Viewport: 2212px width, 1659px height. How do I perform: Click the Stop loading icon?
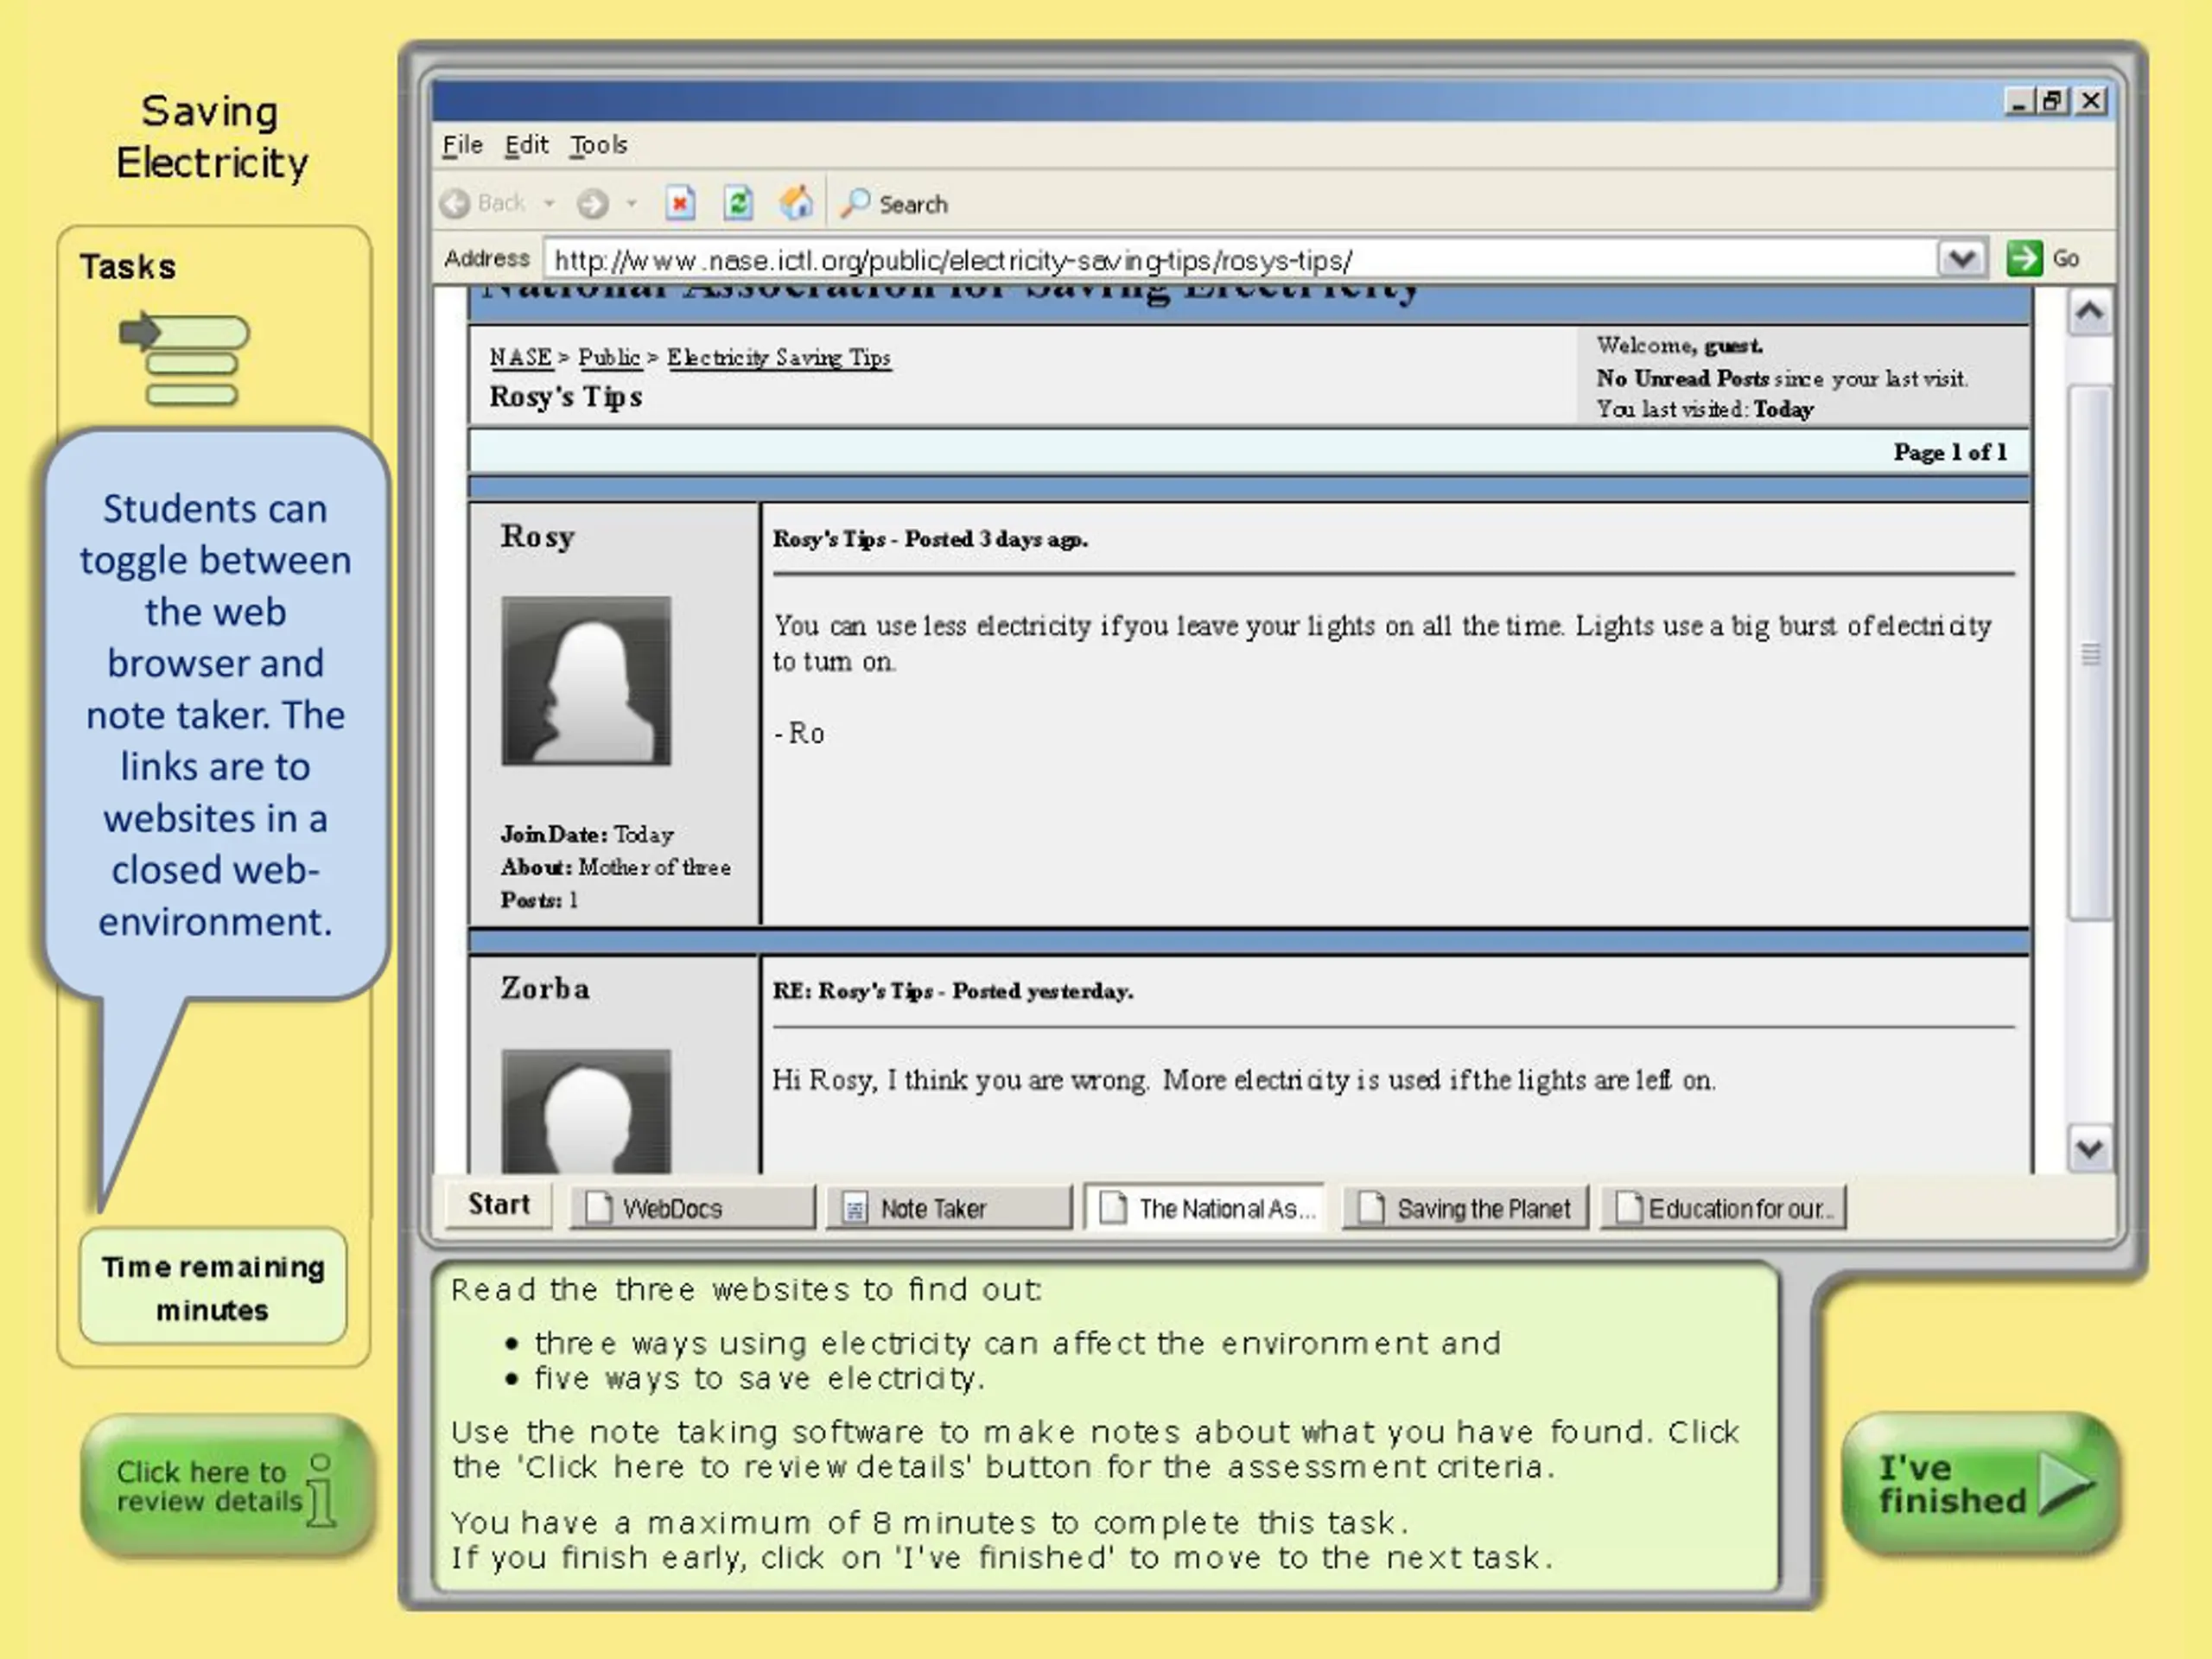point(680,203)
